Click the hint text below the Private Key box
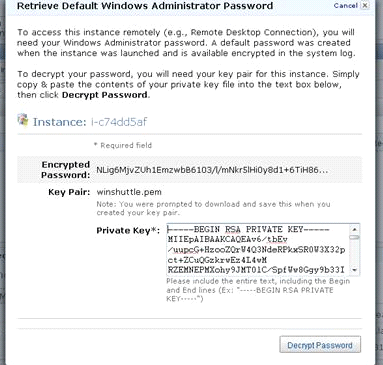The image size is (383, 365). [x=258, y=290]
